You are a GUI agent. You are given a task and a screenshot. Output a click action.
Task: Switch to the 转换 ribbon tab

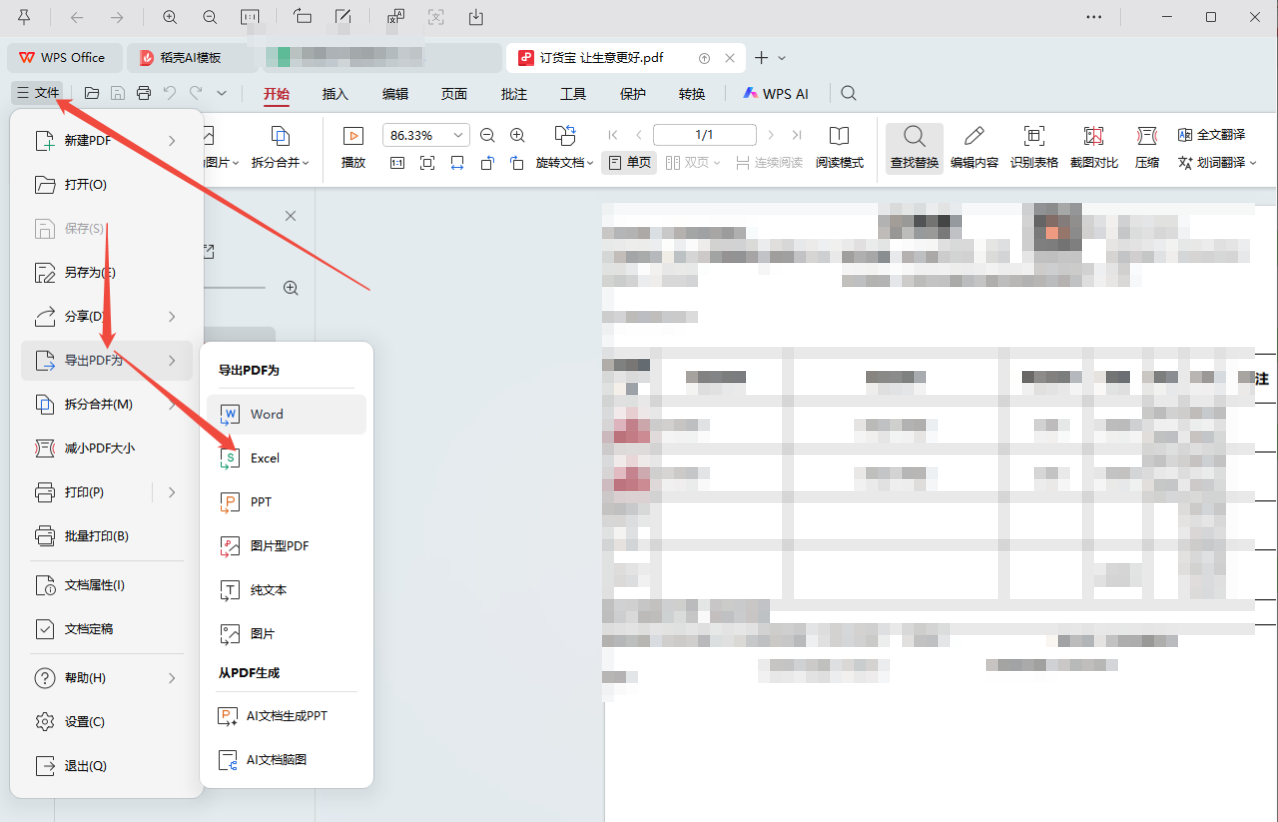pyautogui.click(x=692, y=94)
